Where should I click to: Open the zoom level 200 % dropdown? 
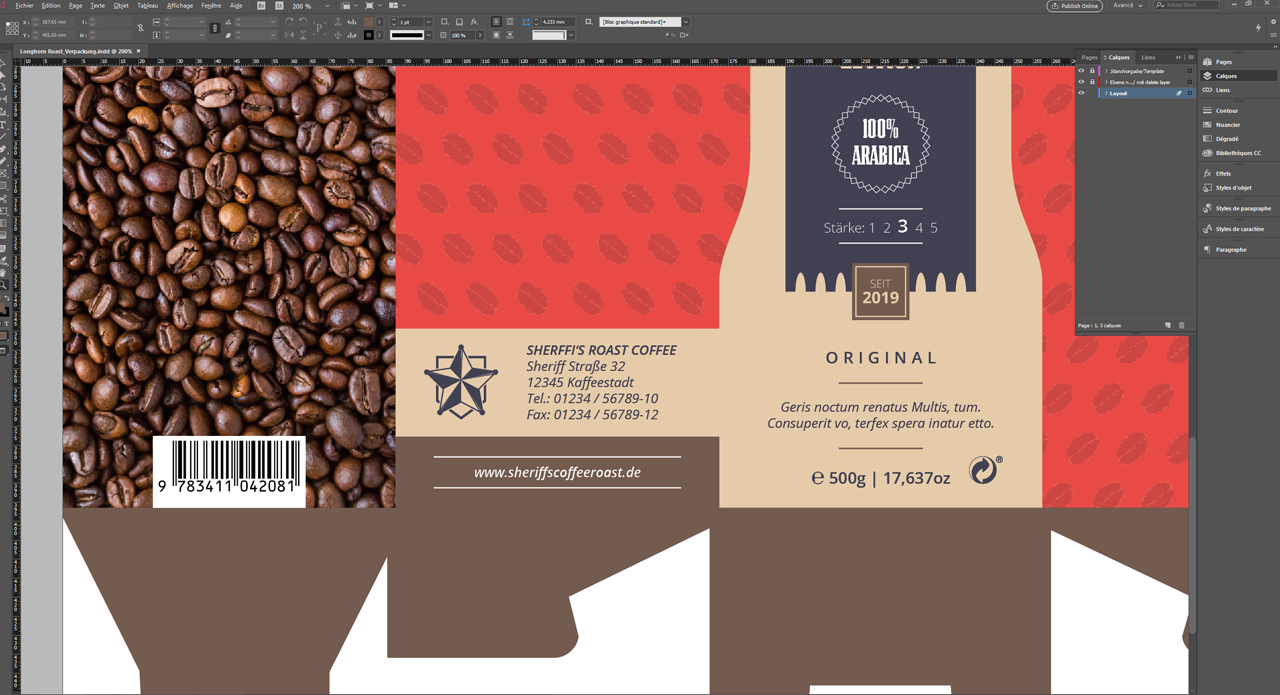click(x=327, y=6)
